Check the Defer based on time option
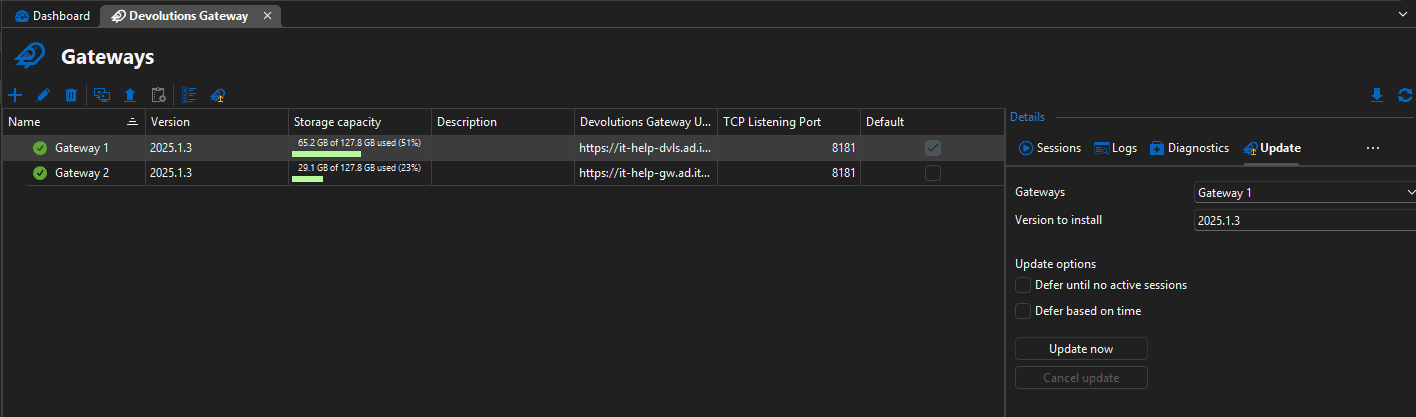The width and height of the screenshot is (1416, 417). [x=1023, y=311]
